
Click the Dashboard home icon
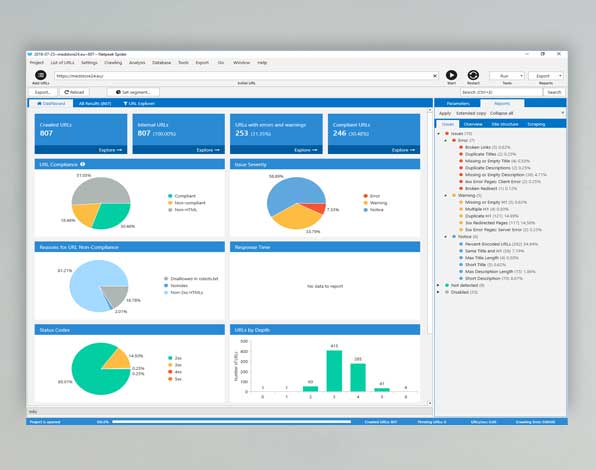pyautogui.click(x=39, y=103)
